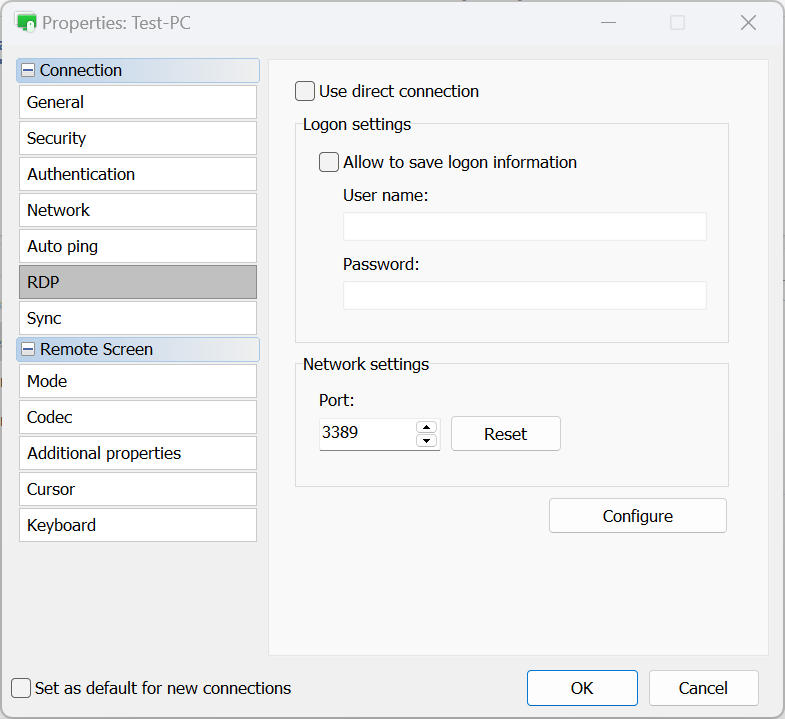Confirm settings with OK button
785x719 pixels.
pos(582,688)
